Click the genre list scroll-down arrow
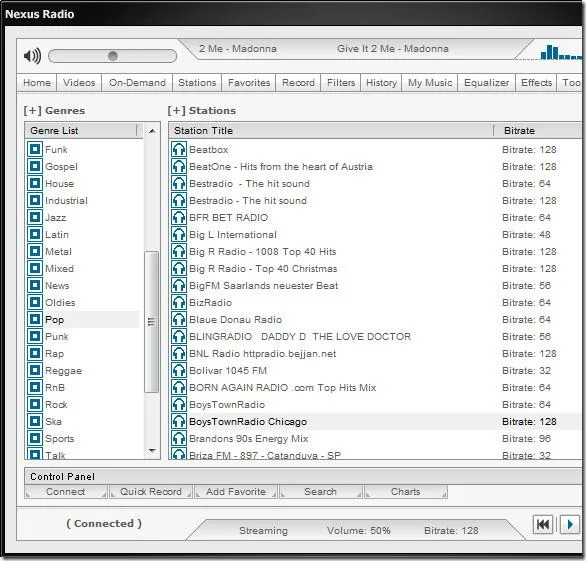The width and height of the screenshot is (586, 561). 152,451
